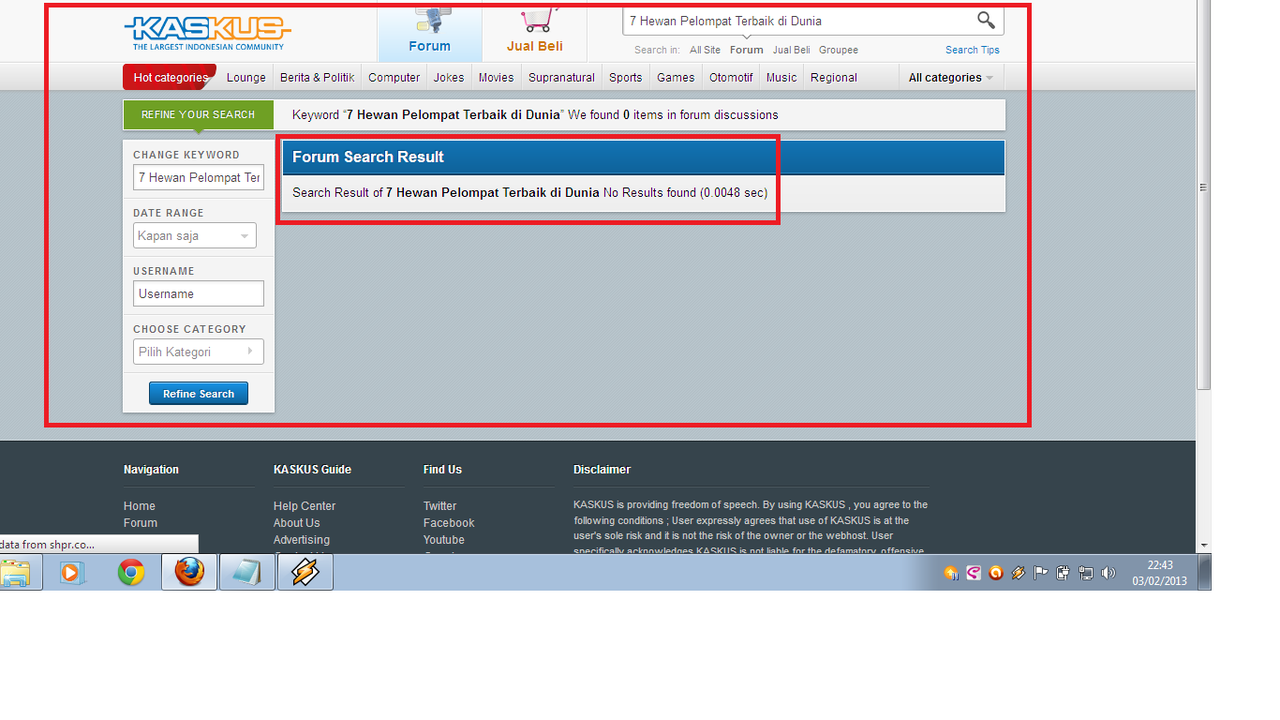This screenshot has height=720, width=1280.
Task: Click the volume speaker tray icon
Action: 1107,573
